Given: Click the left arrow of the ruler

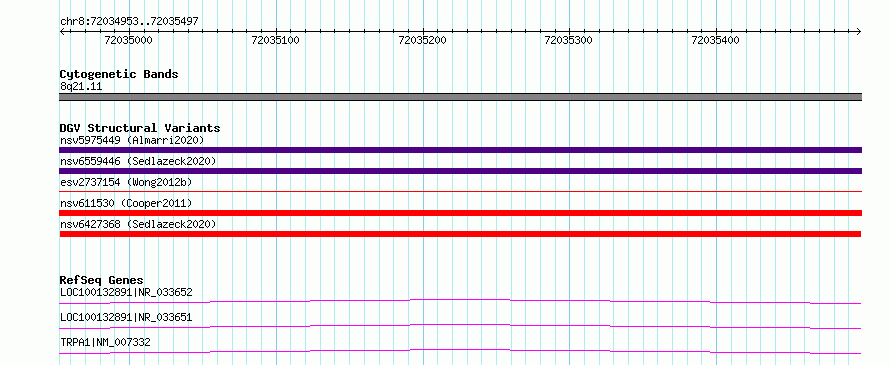Looking at the screenshot, I should [62, 31].
